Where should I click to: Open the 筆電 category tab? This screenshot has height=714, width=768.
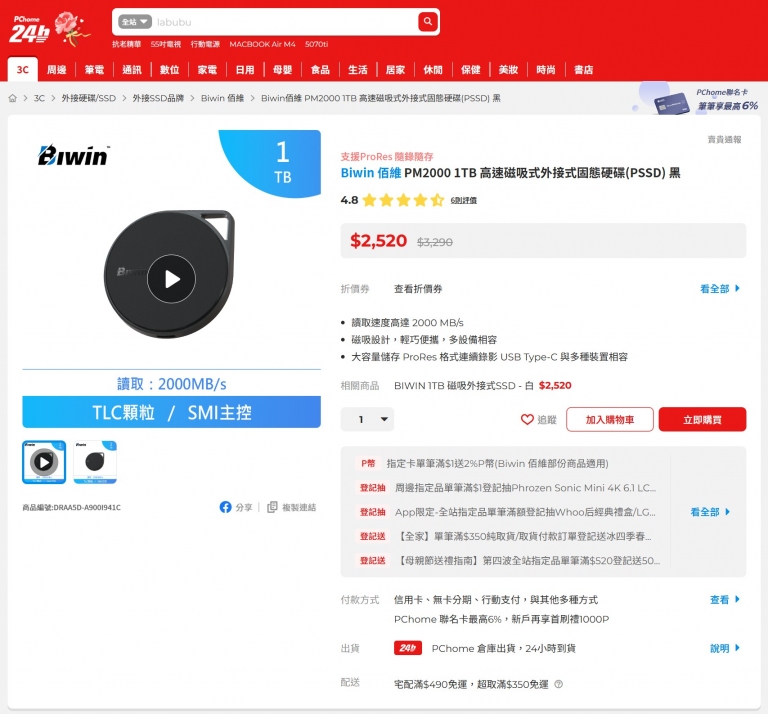(x=94, y=70)
